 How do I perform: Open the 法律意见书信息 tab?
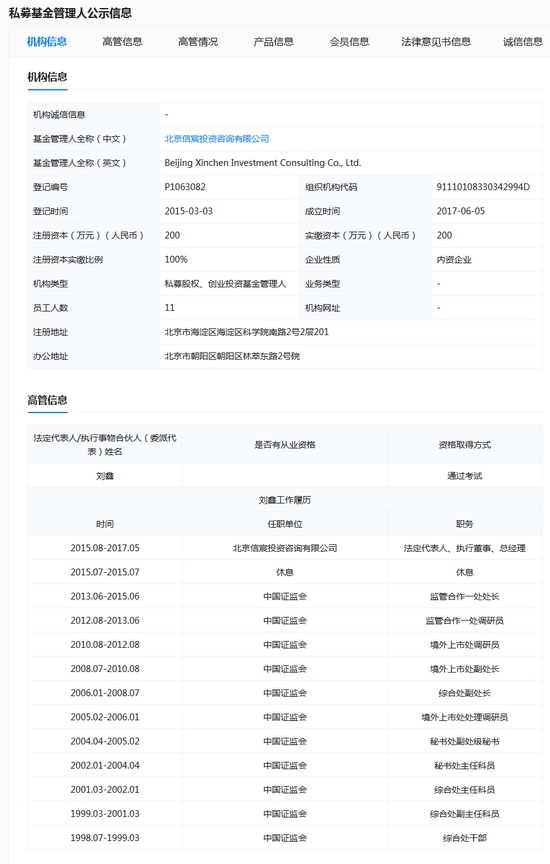coord(436,41)
